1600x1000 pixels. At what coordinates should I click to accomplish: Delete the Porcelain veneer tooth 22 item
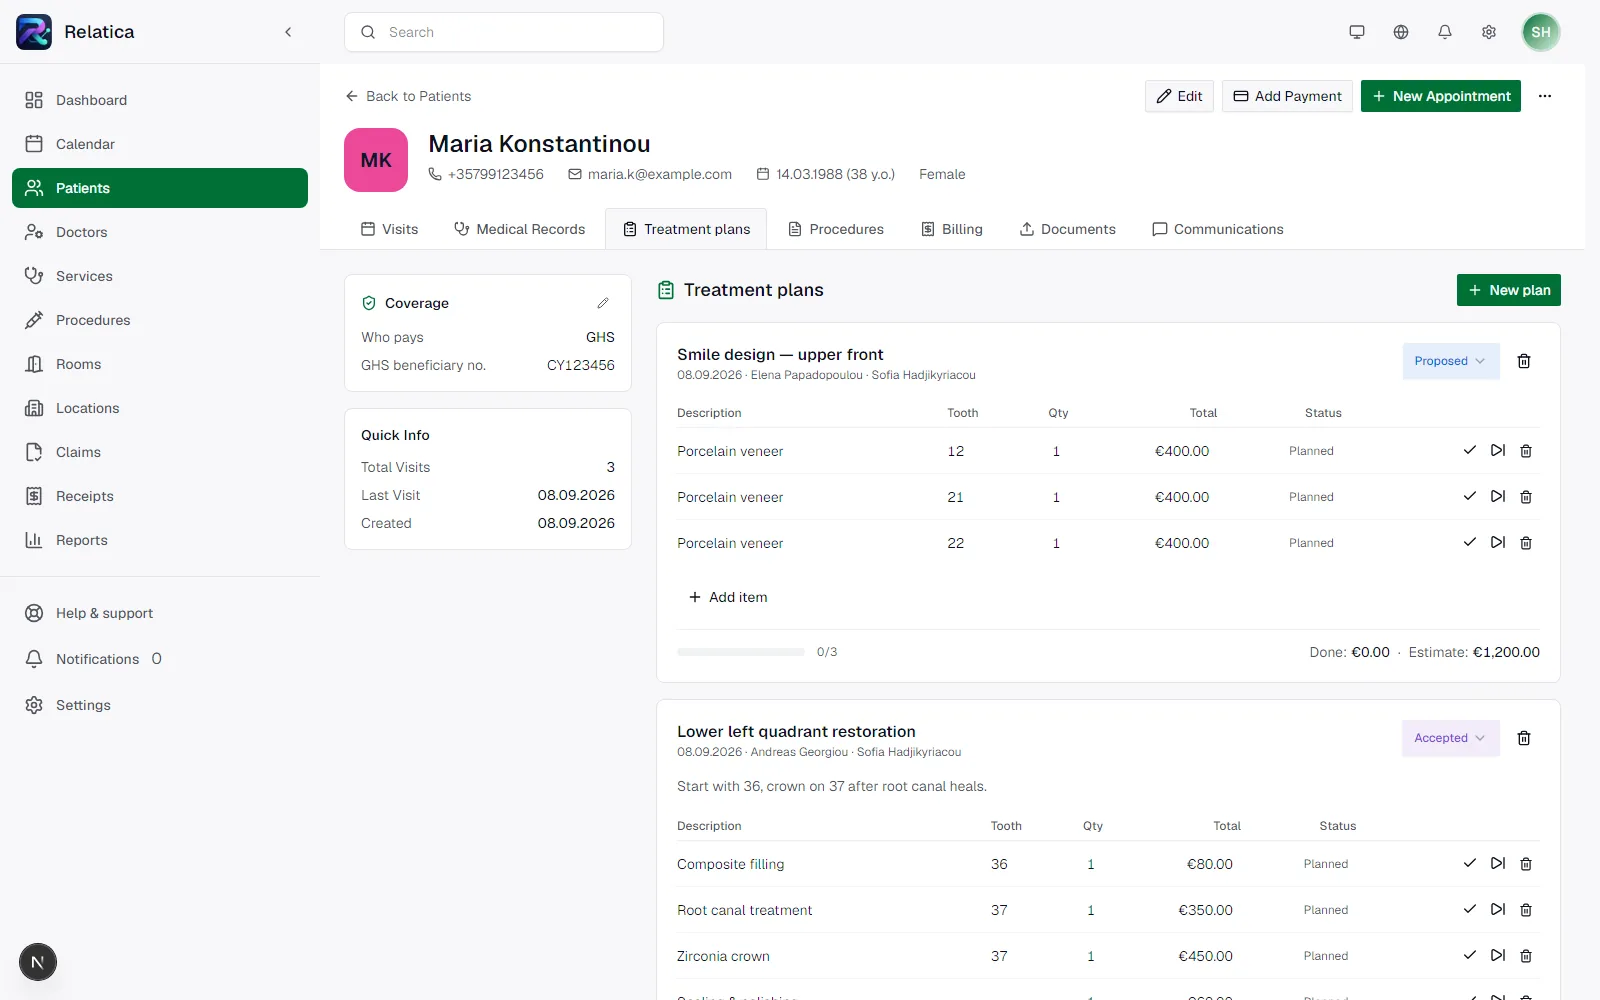pyautogui.click(x=1526, y=543)
